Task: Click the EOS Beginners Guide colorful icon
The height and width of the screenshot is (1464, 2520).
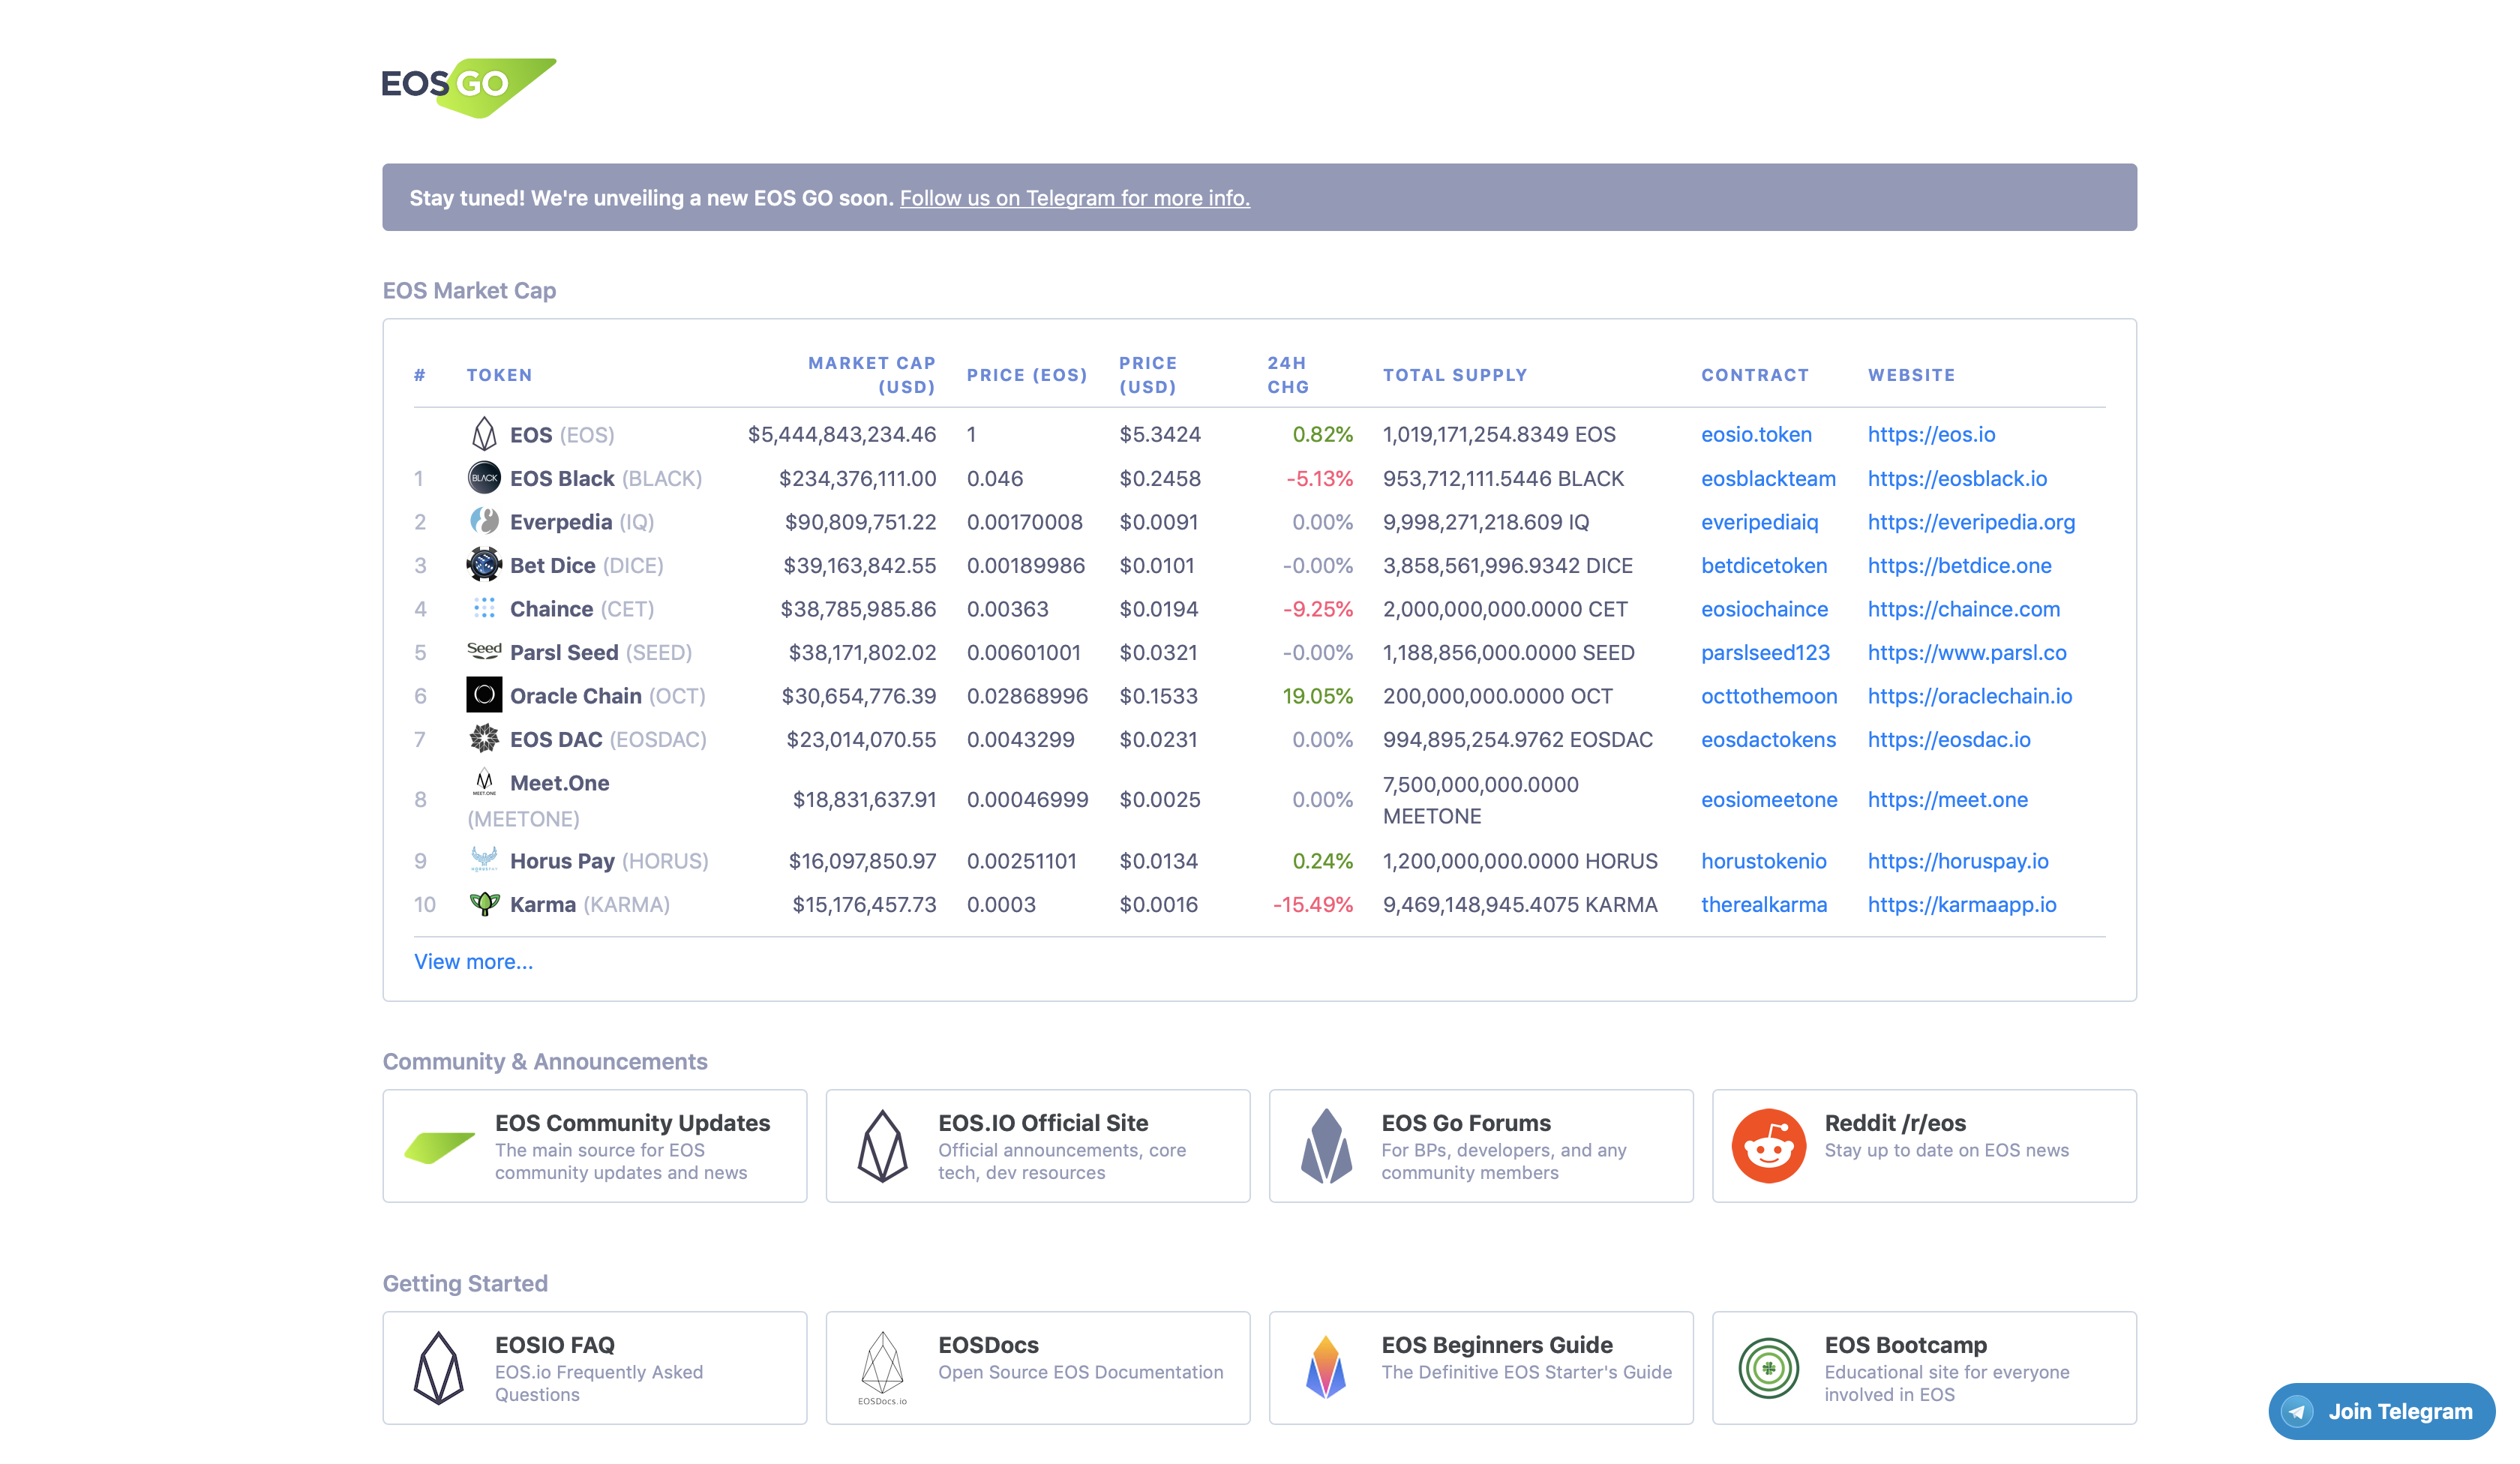Action: tap(1326, 1368)
